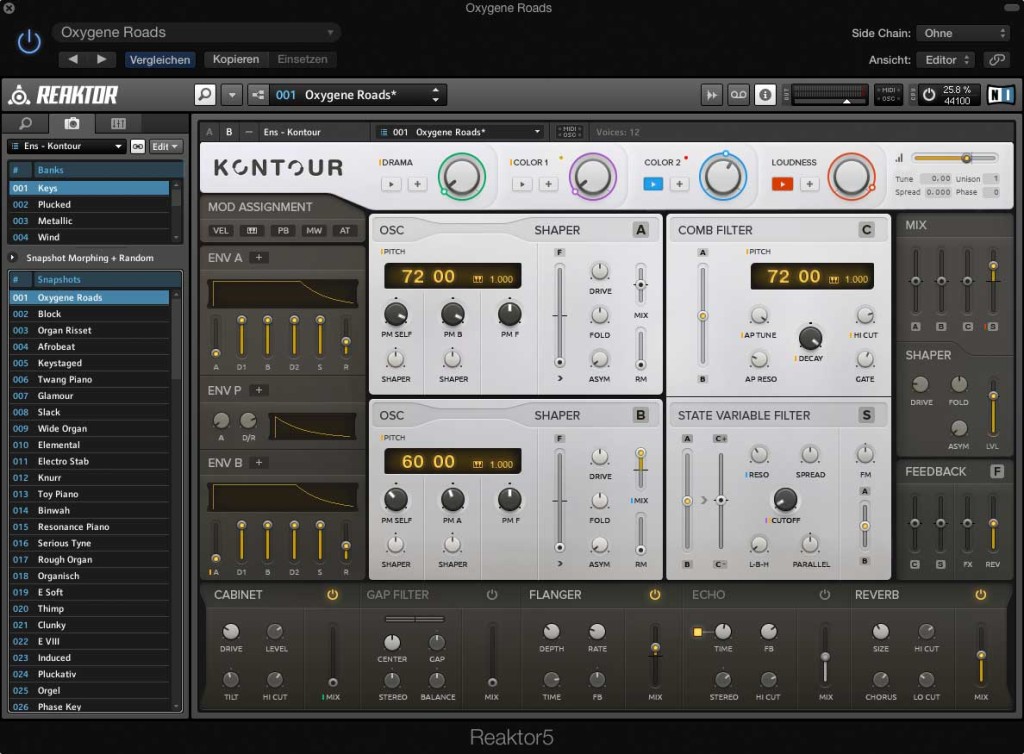Enable the VEL mod assignment button

point(221,230)
